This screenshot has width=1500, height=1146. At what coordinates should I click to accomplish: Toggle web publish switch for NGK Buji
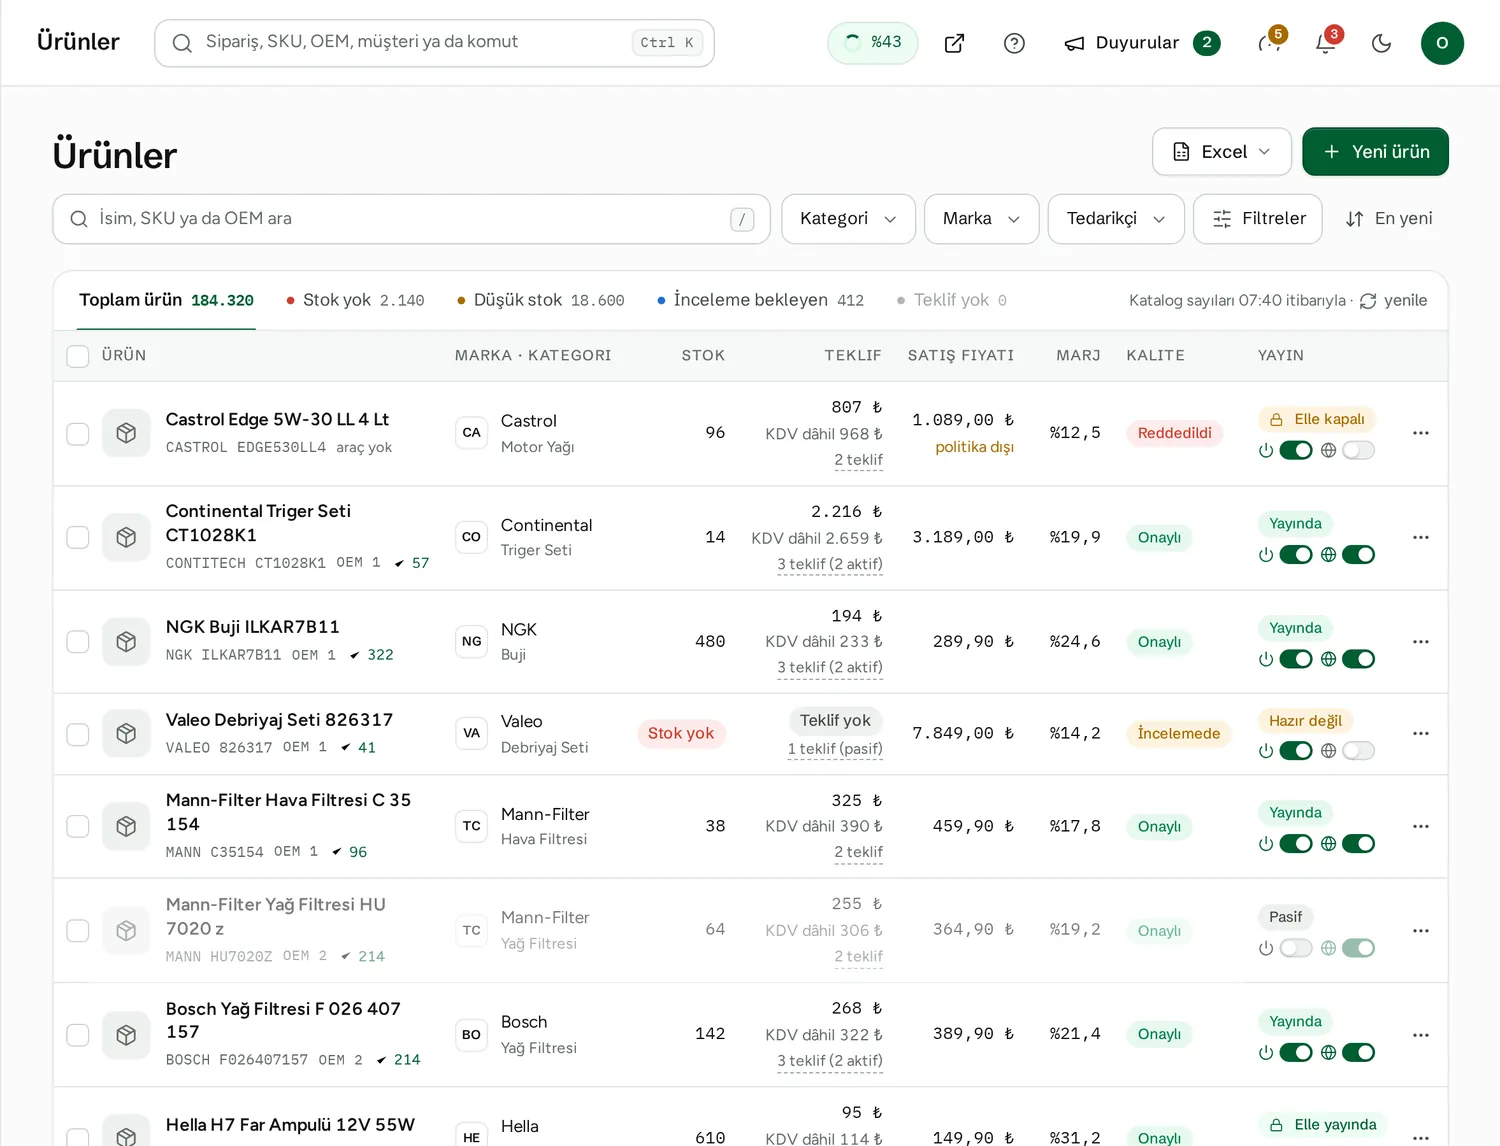[x=1358, y=659]
